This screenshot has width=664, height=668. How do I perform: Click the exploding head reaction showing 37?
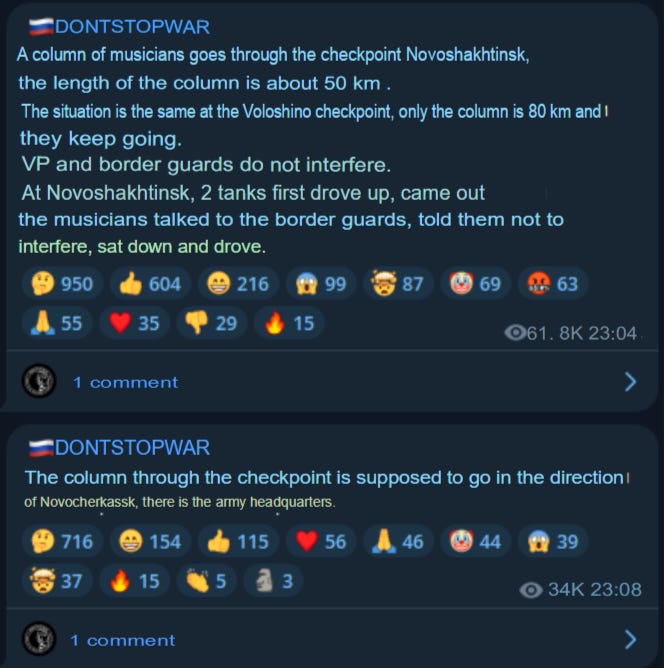coord(57,581)
